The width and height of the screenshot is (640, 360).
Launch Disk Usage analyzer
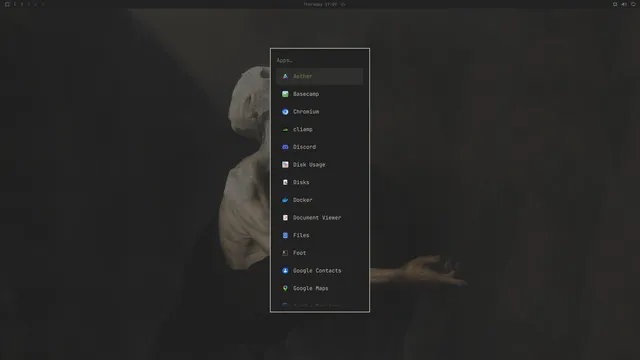pyautogui.click(x=319, y=164)
